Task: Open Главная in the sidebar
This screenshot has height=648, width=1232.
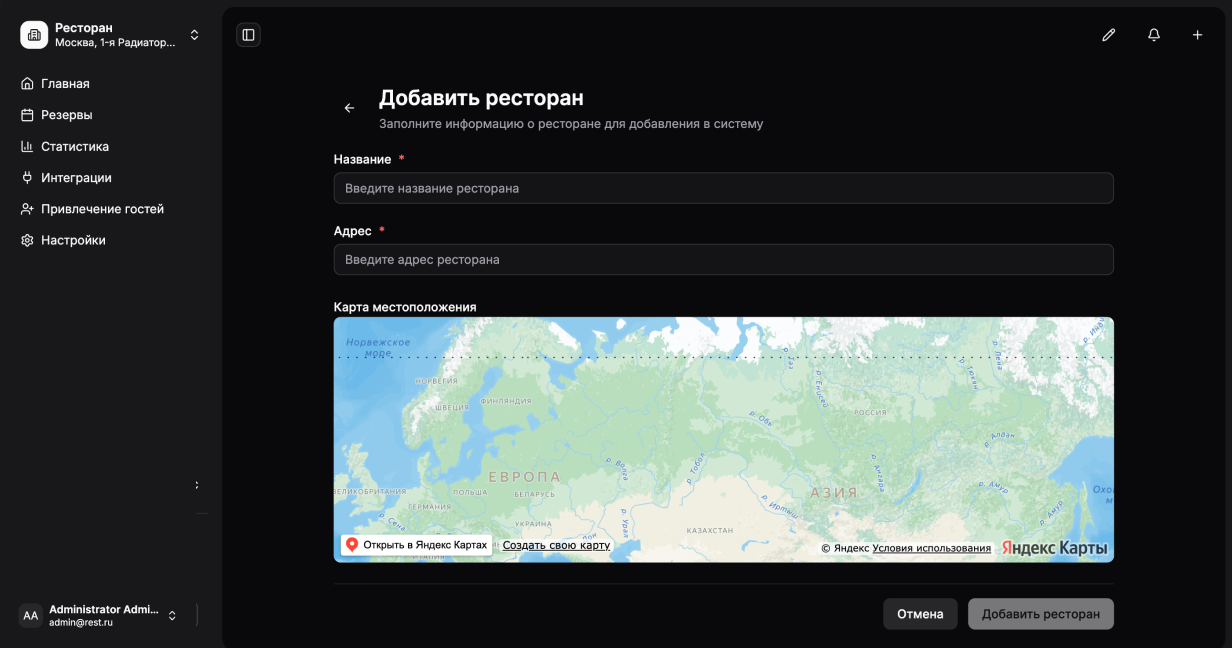Action: tap(65, 84)
